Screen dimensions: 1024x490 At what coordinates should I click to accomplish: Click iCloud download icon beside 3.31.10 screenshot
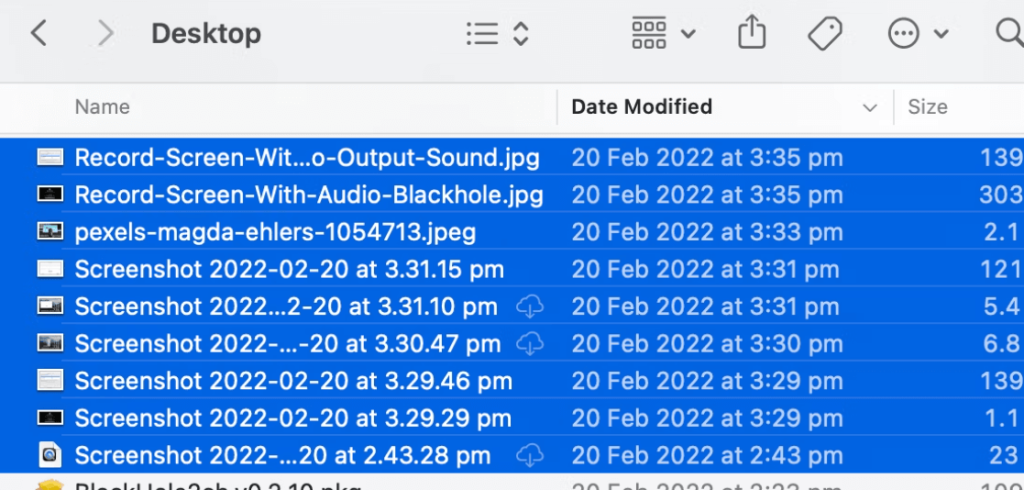[530, 307]
